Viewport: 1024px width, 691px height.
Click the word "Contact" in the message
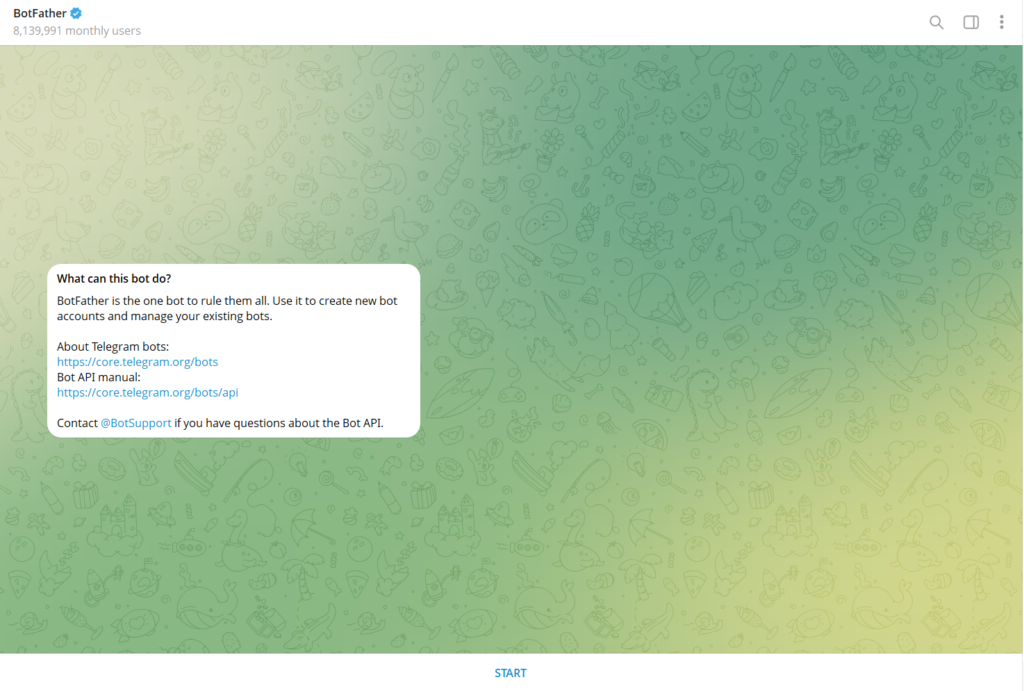77,423
